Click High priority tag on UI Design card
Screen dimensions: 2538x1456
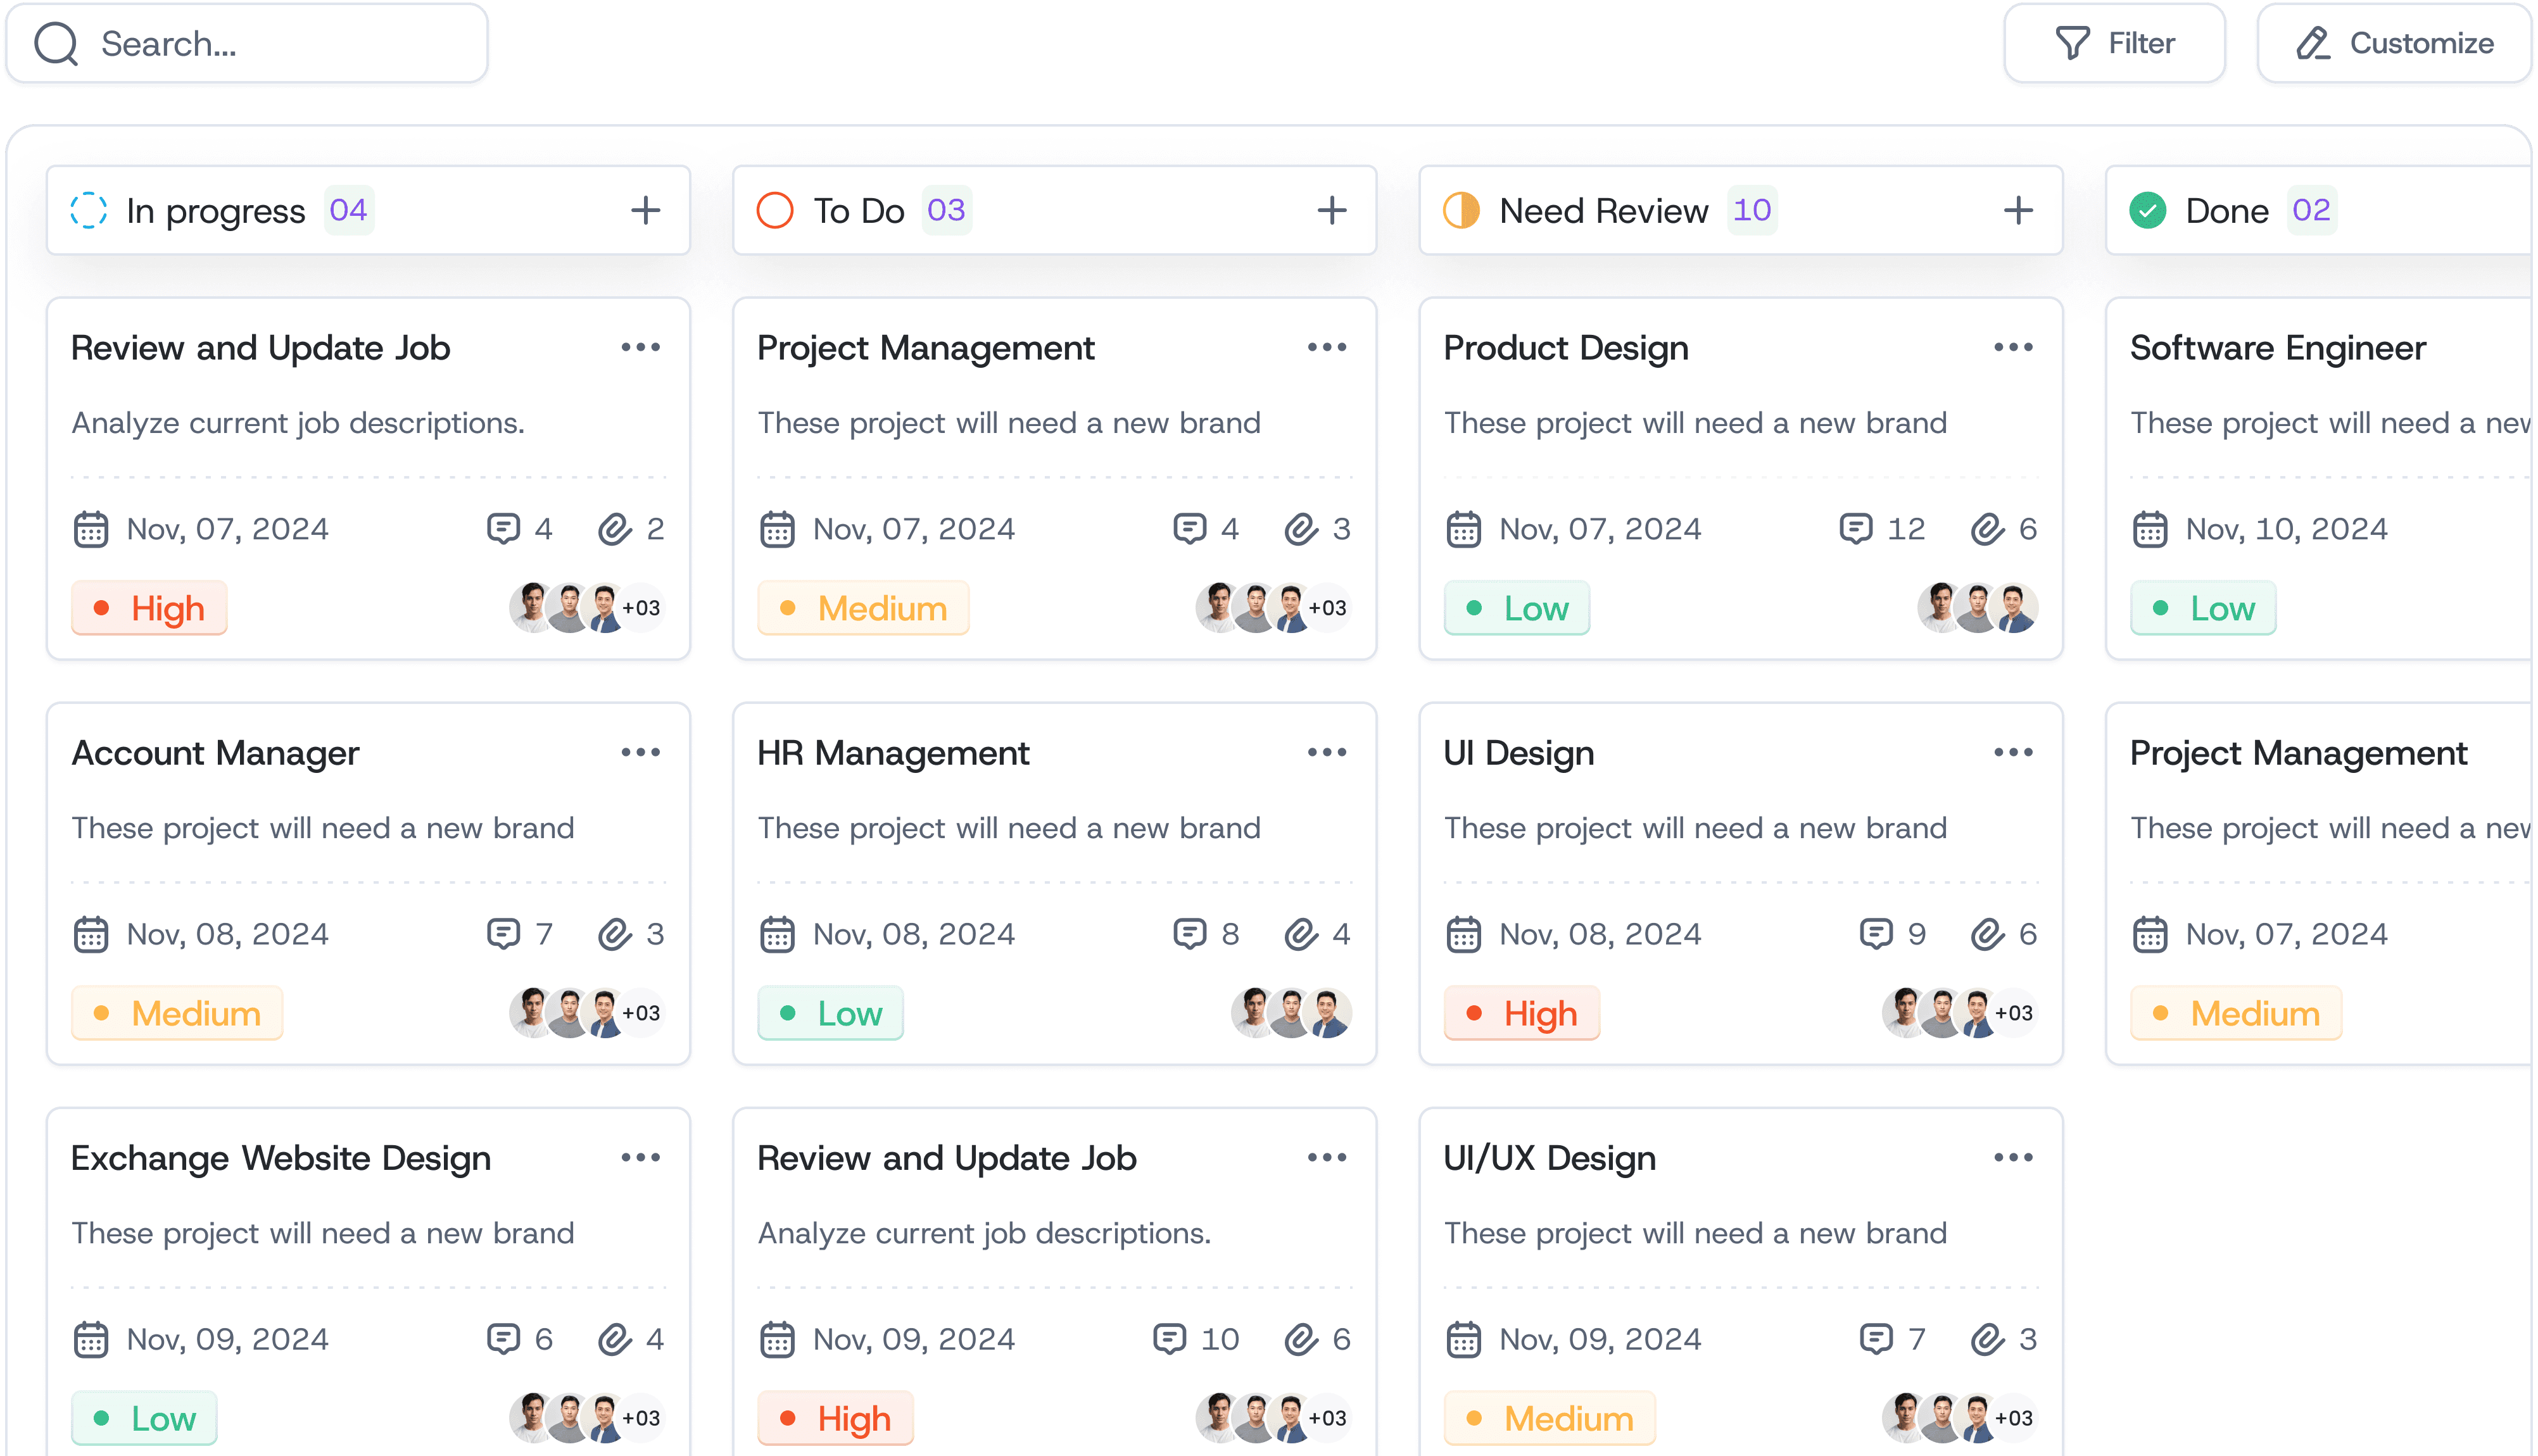coord(1522,1013)
